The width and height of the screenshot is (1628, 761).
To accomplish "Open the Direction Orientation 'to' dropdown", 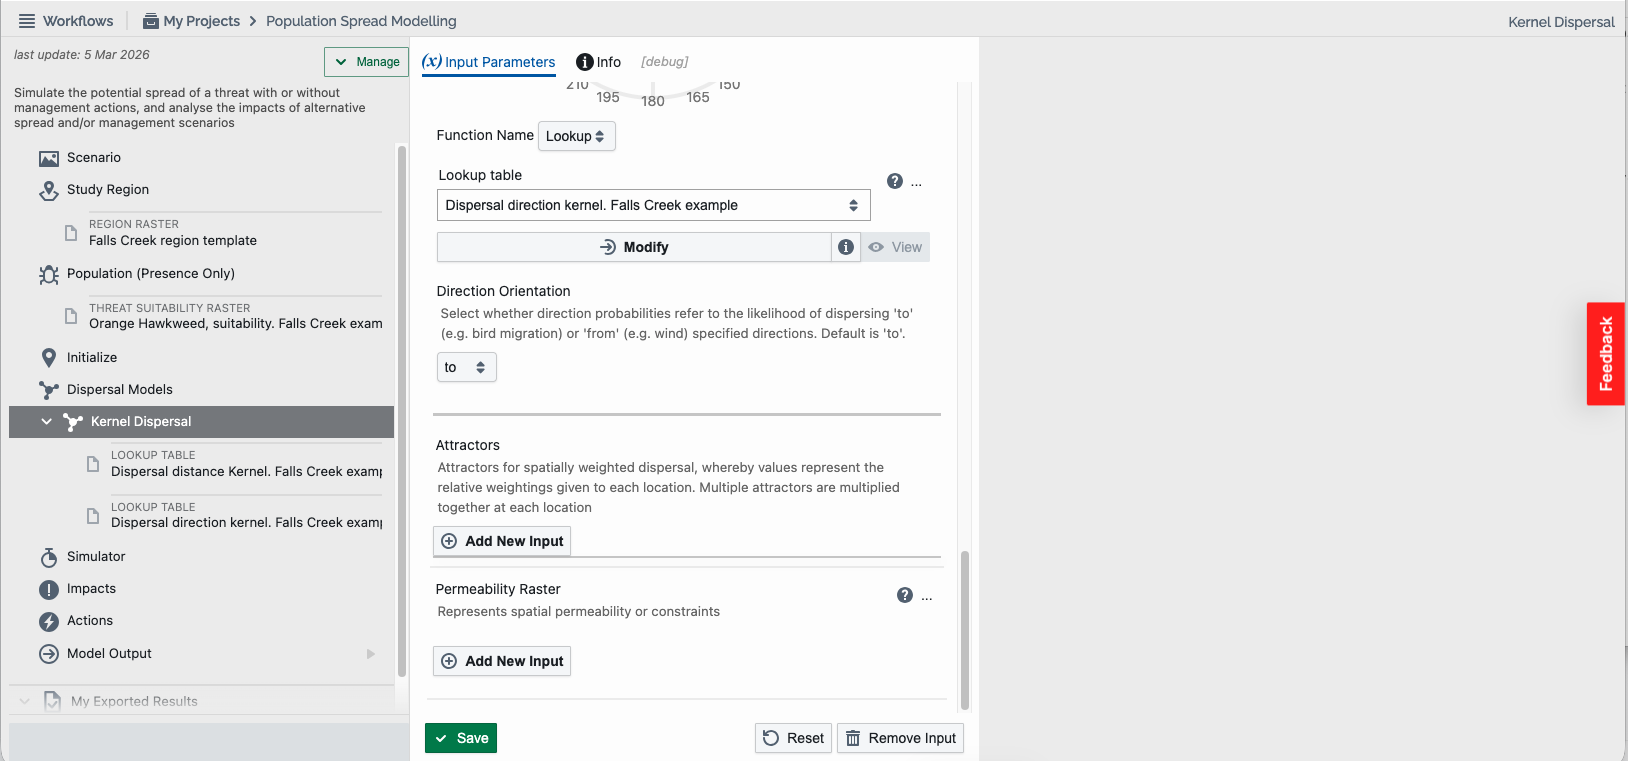I will coord(466,367).
